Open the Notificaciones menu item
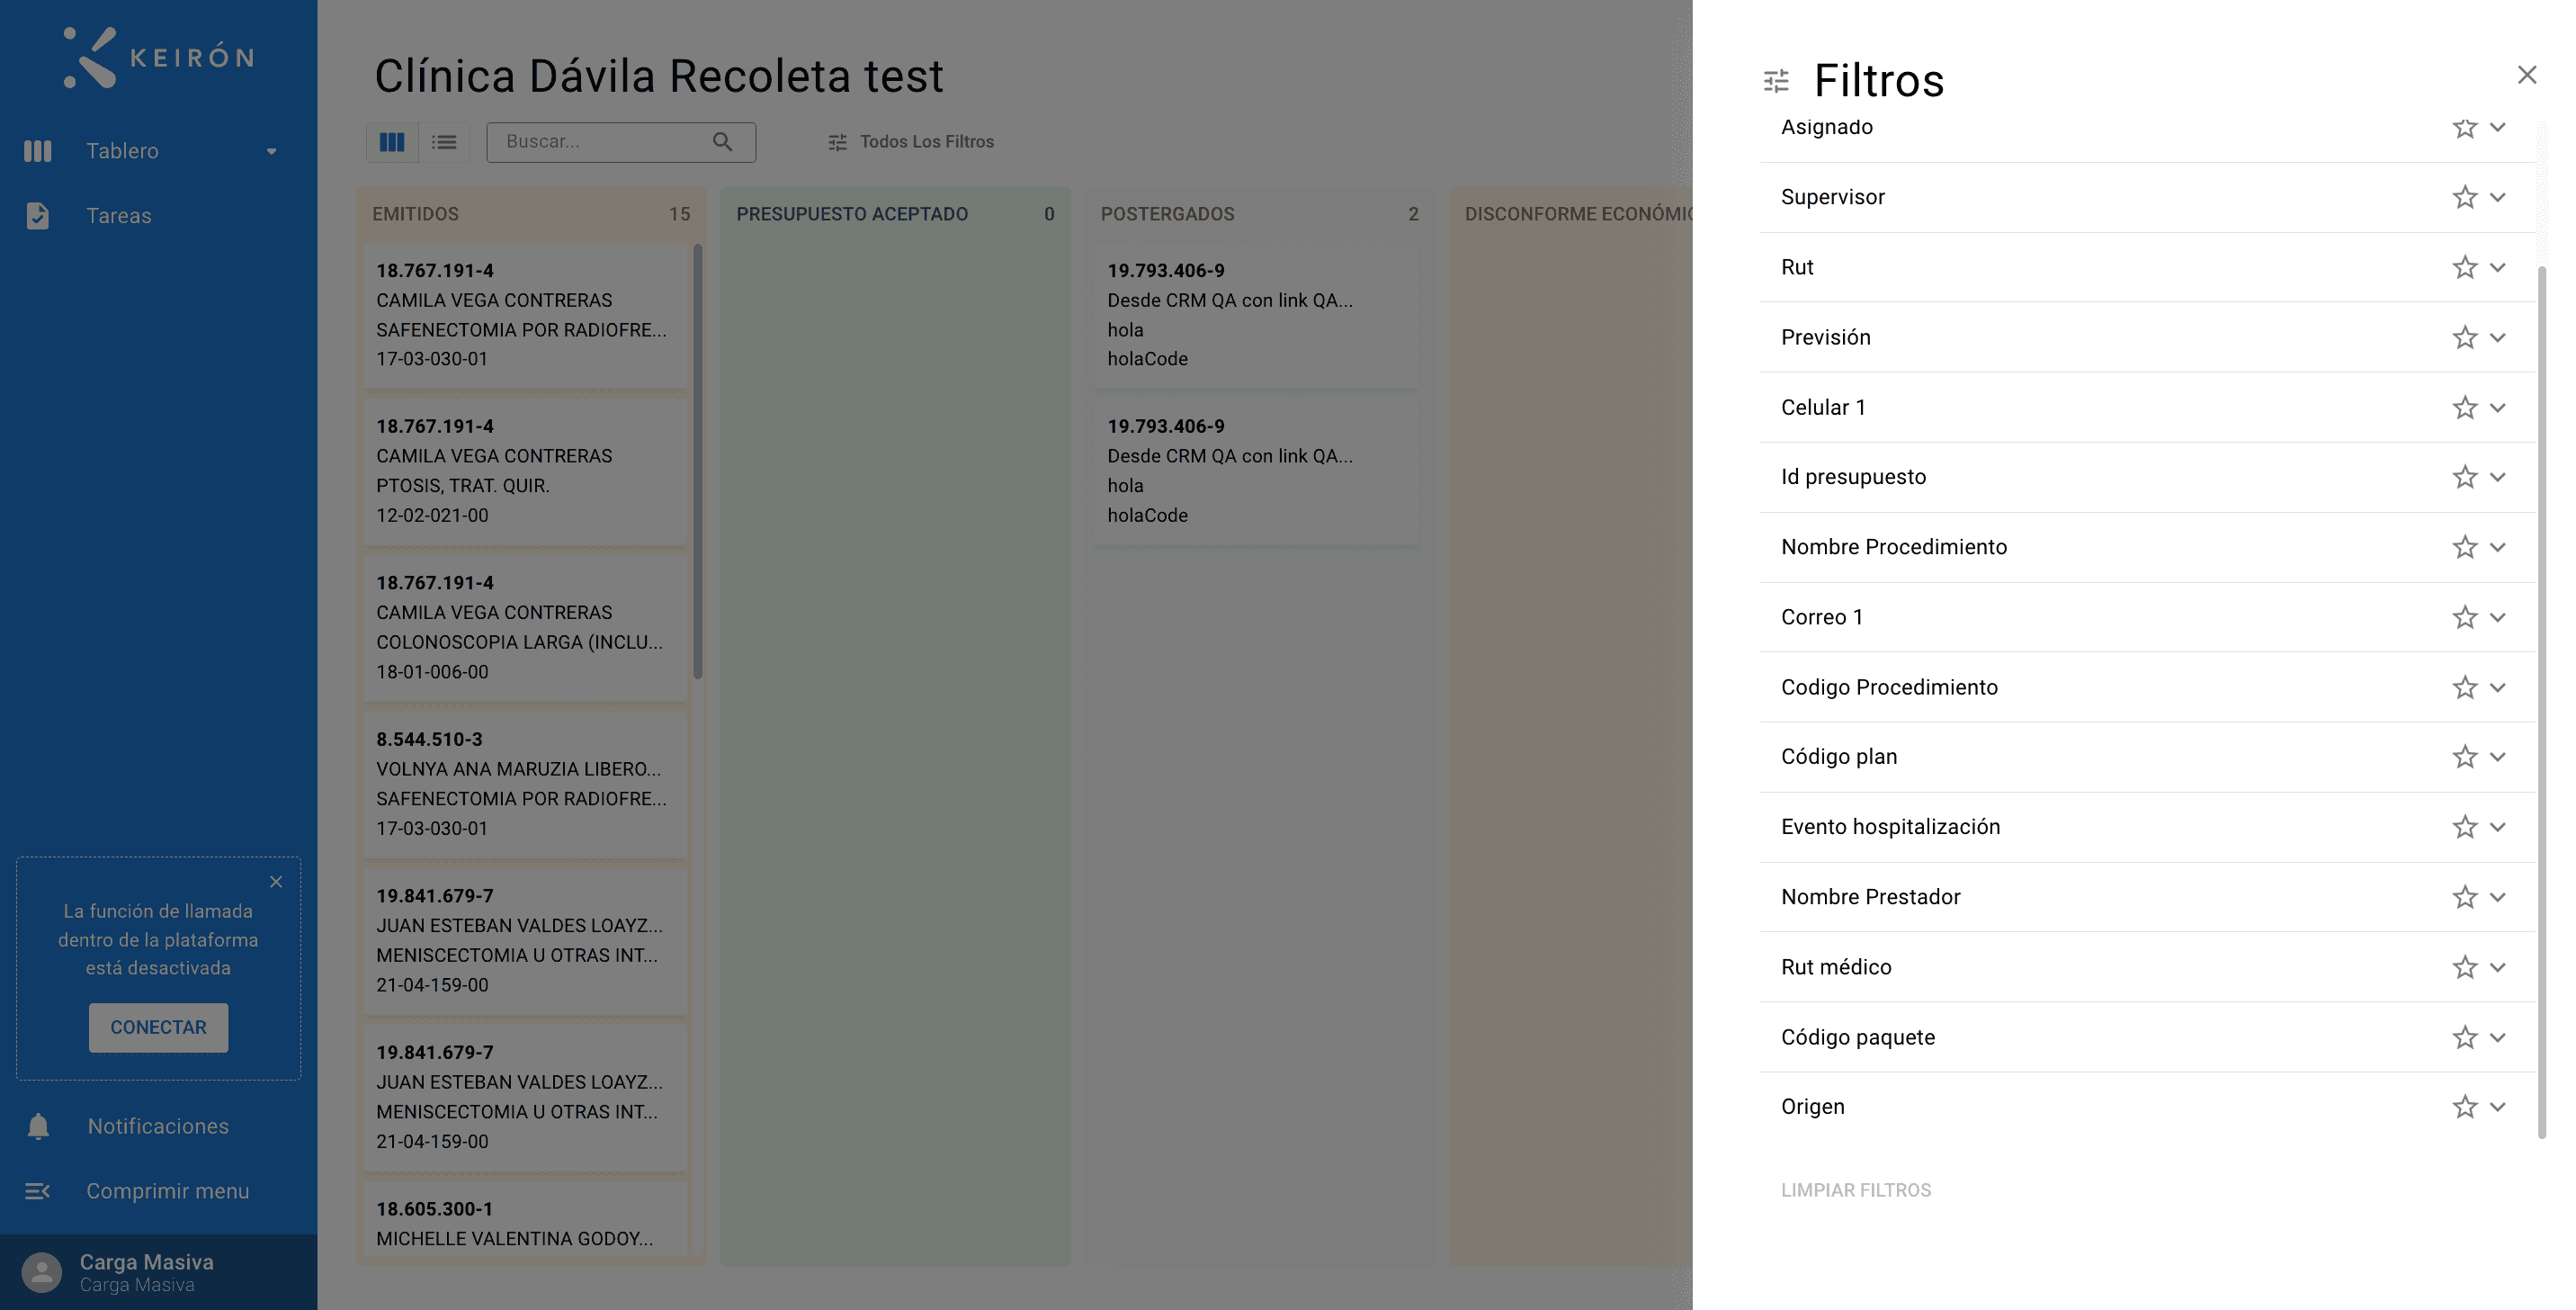 click(x=158, y=1127)
